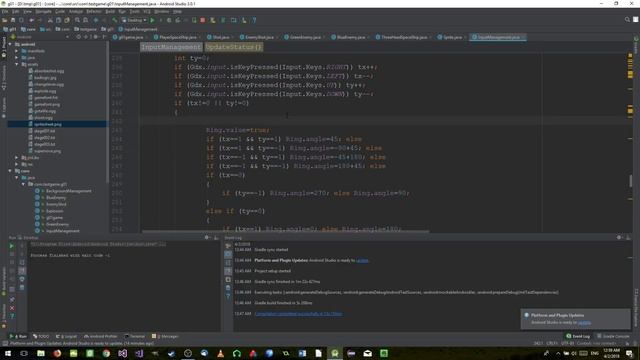Click the Copy toolbar icon
Image resolution: width=640 pixels, height=360 pixels.
[58, 20]
